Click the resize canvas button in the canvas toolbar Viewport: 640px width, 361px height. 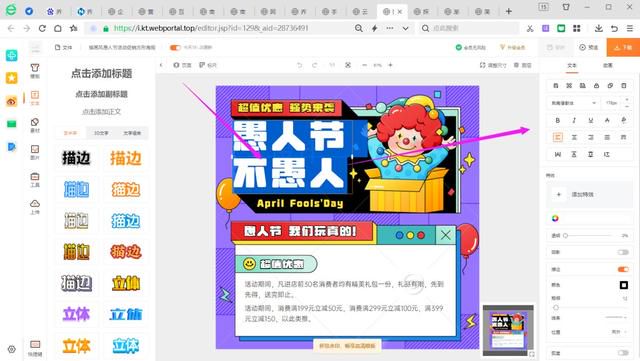[493, 65]
